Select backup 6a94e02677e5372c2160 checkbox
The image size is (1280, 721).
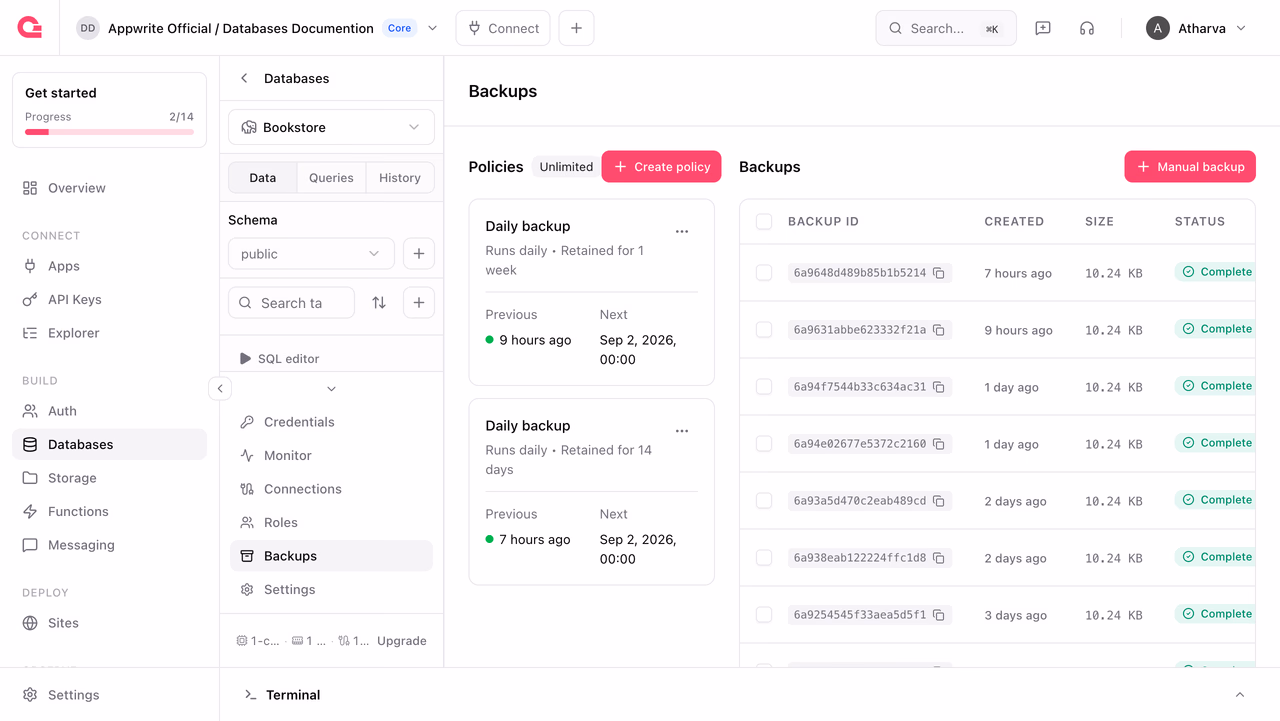click(x=764, y=444)
